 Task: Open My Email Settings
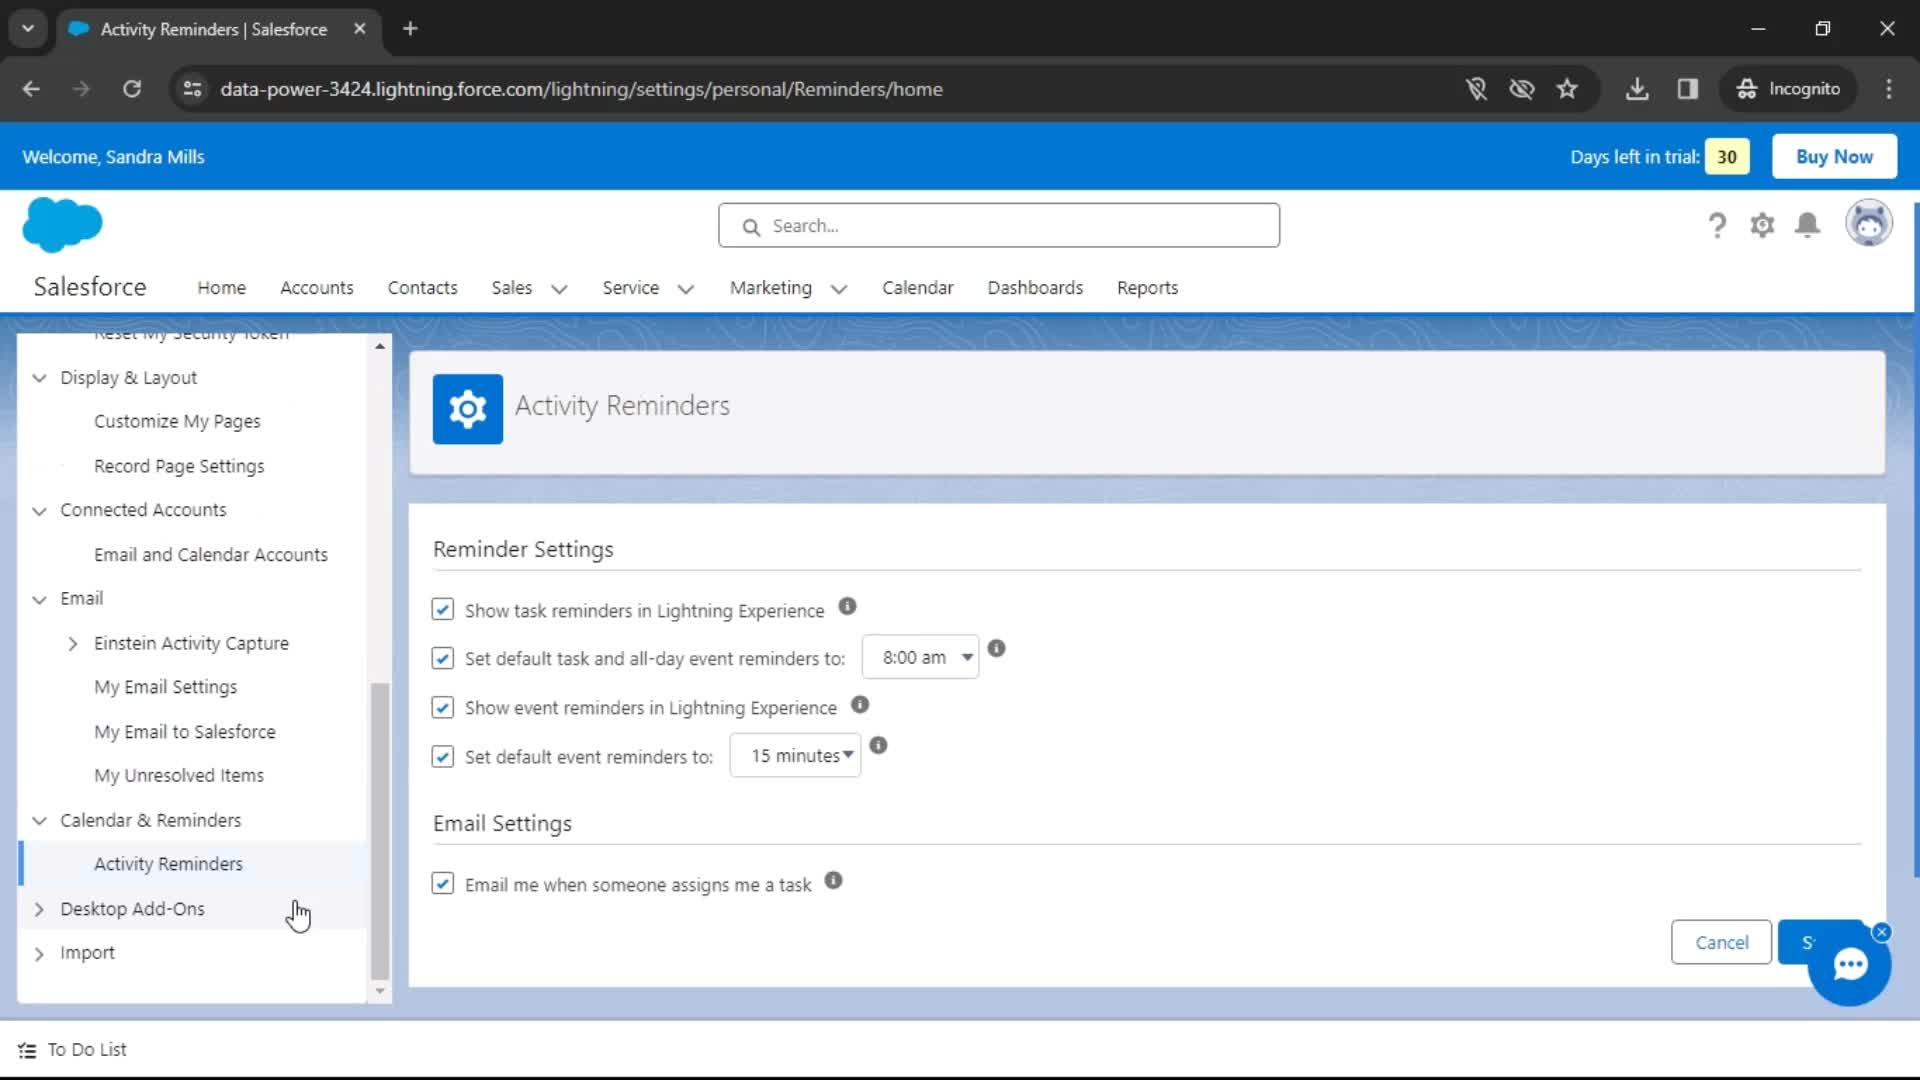[166, 687]
